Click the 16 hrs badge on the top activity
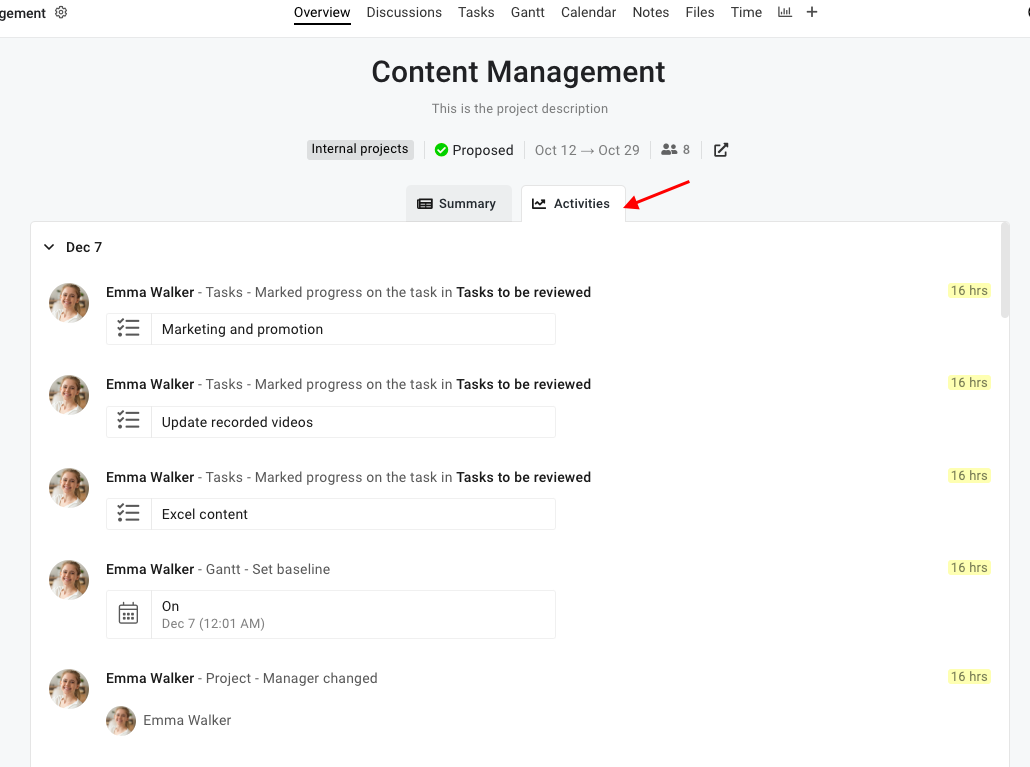The image size is (1030, 767). 968,290
